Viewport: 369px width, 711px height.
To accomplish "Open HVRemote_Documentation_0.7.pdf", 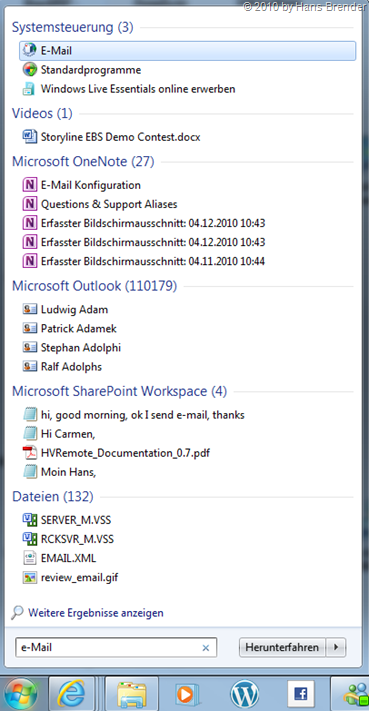I will tap(125, 453).
